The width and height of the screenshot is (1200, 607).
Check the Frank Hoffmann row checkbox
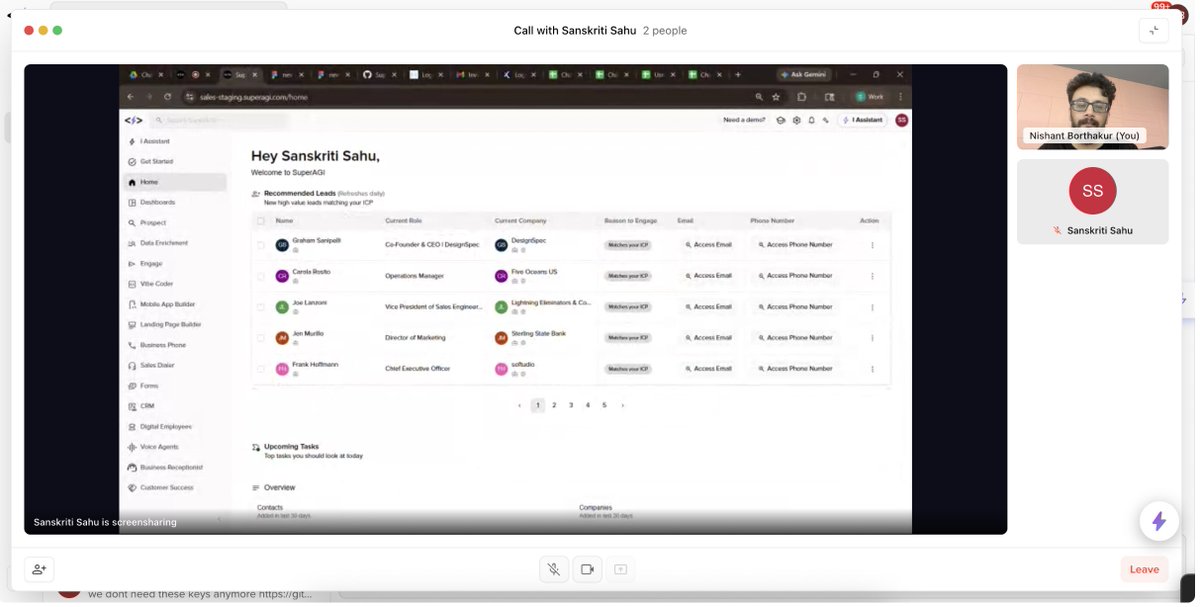click(x=261, y=369)
